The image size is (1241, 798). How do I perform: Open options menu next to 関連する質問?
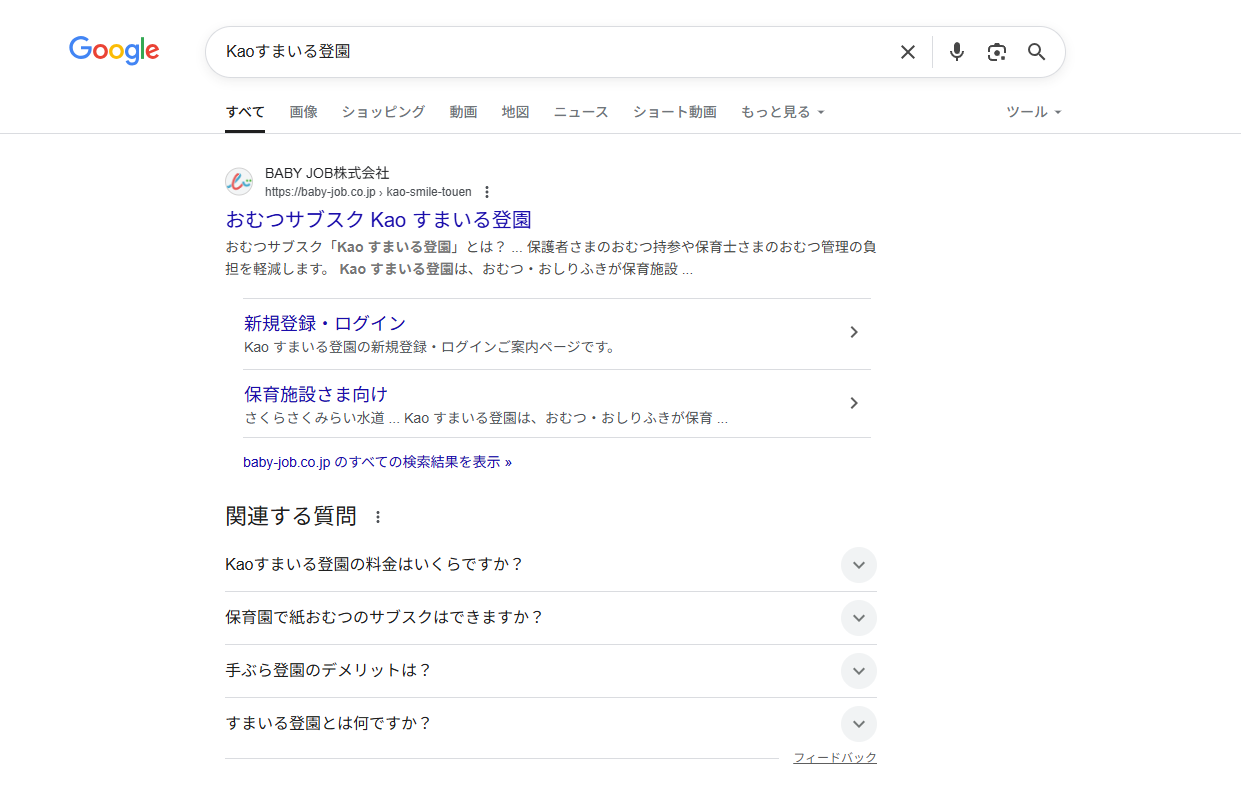[x=378, y=517]
